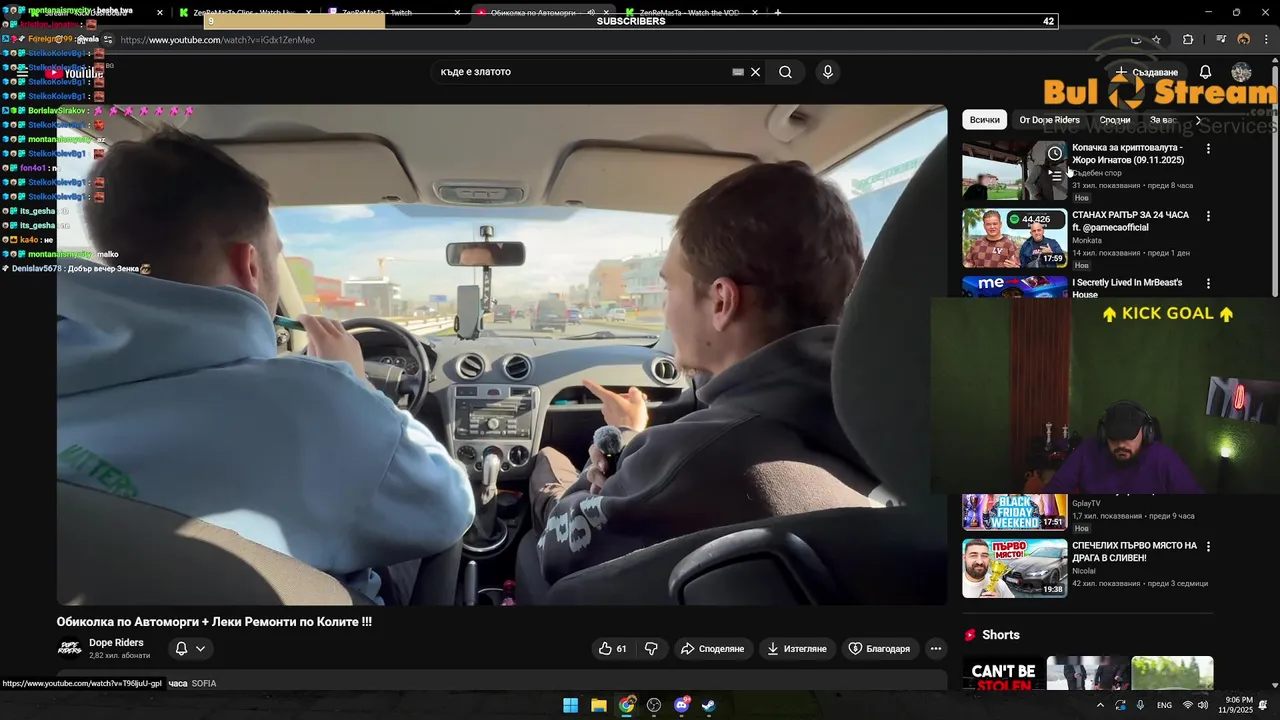Open Копачка за криптовалута video thumbnail
Viewport: 1280px width, 720px height.
tap(1015, 171)
